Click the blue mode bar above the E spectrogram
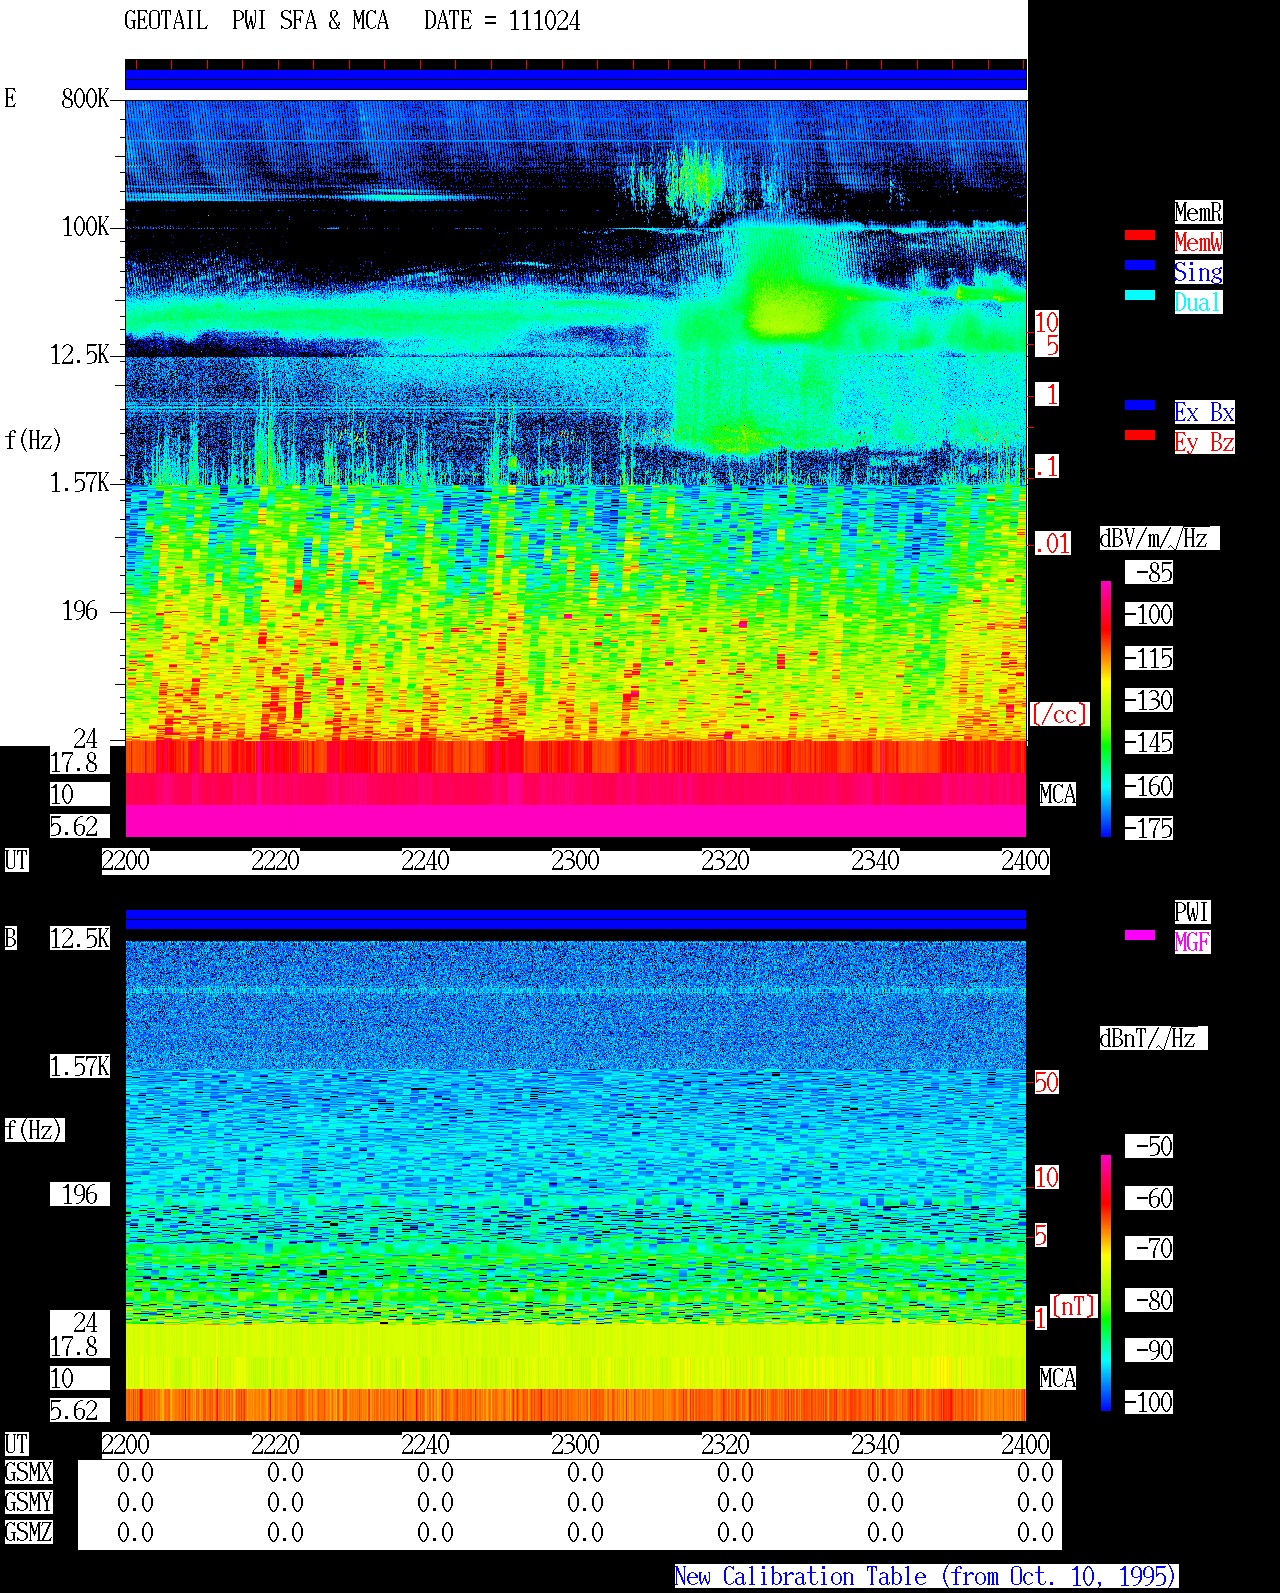Image resolution: width=1280 pixels, height=1593 pixels. coord(576,79)
